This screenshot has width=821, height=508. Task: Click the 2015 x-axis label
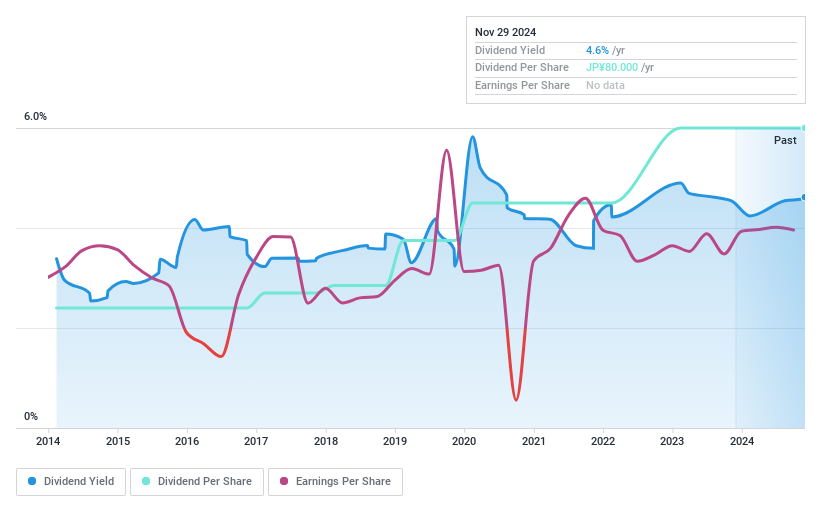118,441
